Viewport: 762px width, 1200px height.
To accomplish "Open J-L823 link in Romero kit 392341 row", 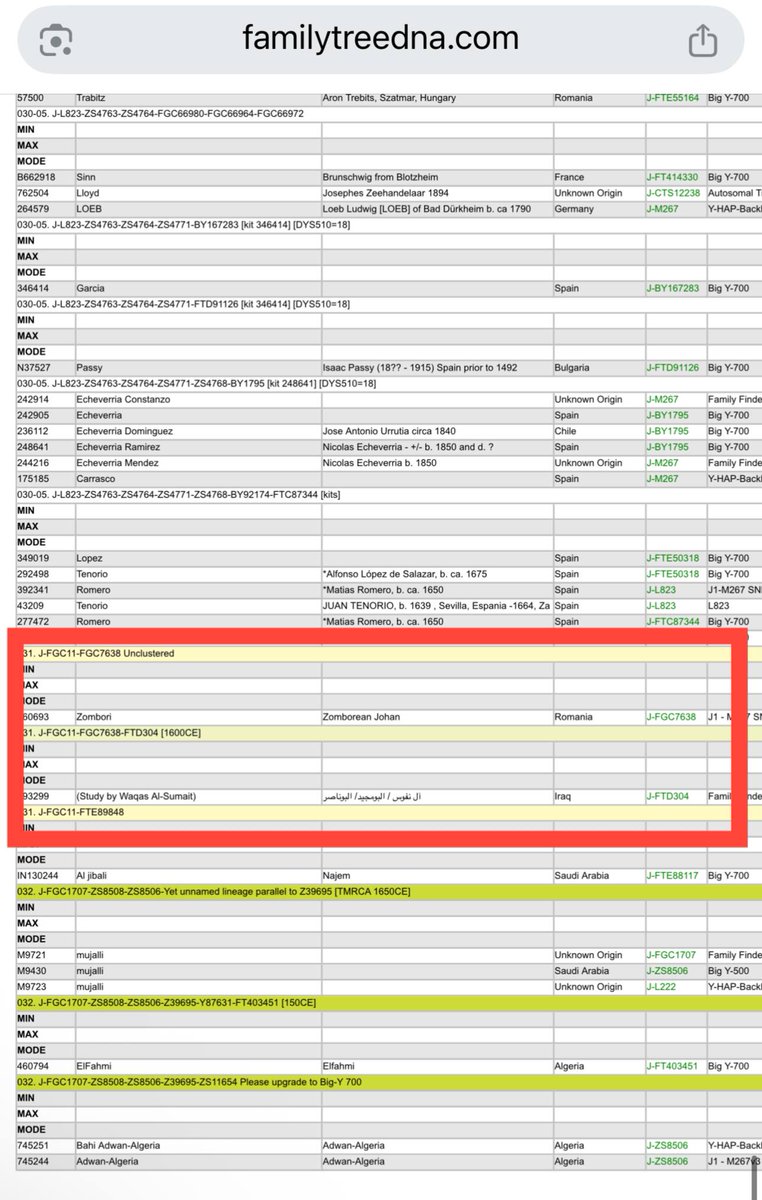I will 661,590.
